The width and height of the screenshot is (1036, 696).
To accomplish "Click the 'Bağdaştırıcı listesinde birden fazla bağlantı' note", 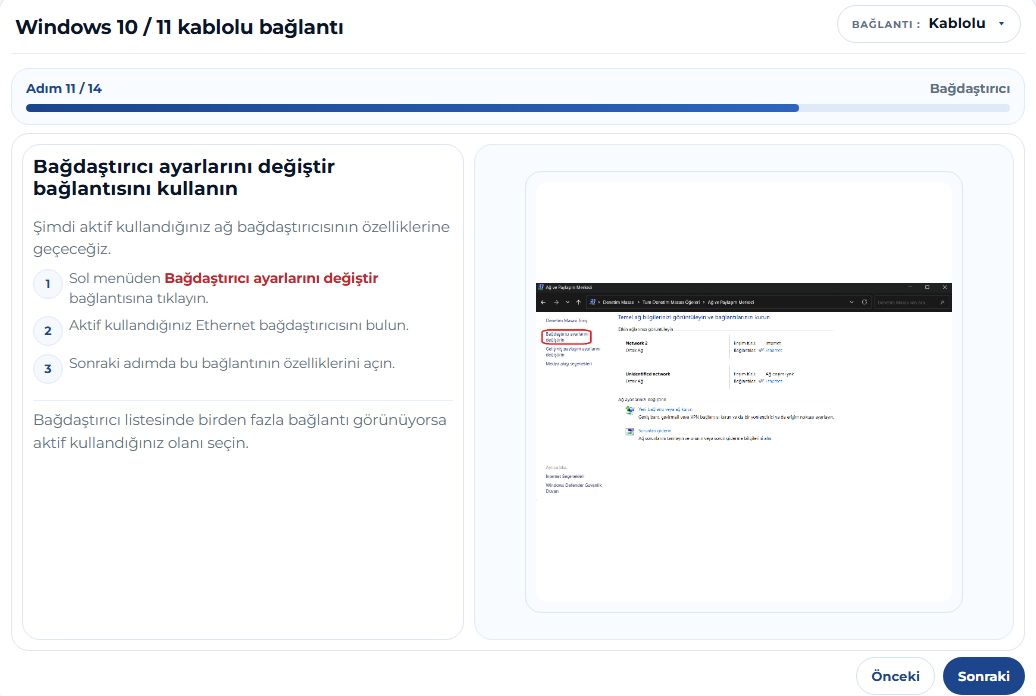I will [x=240, y=431].
